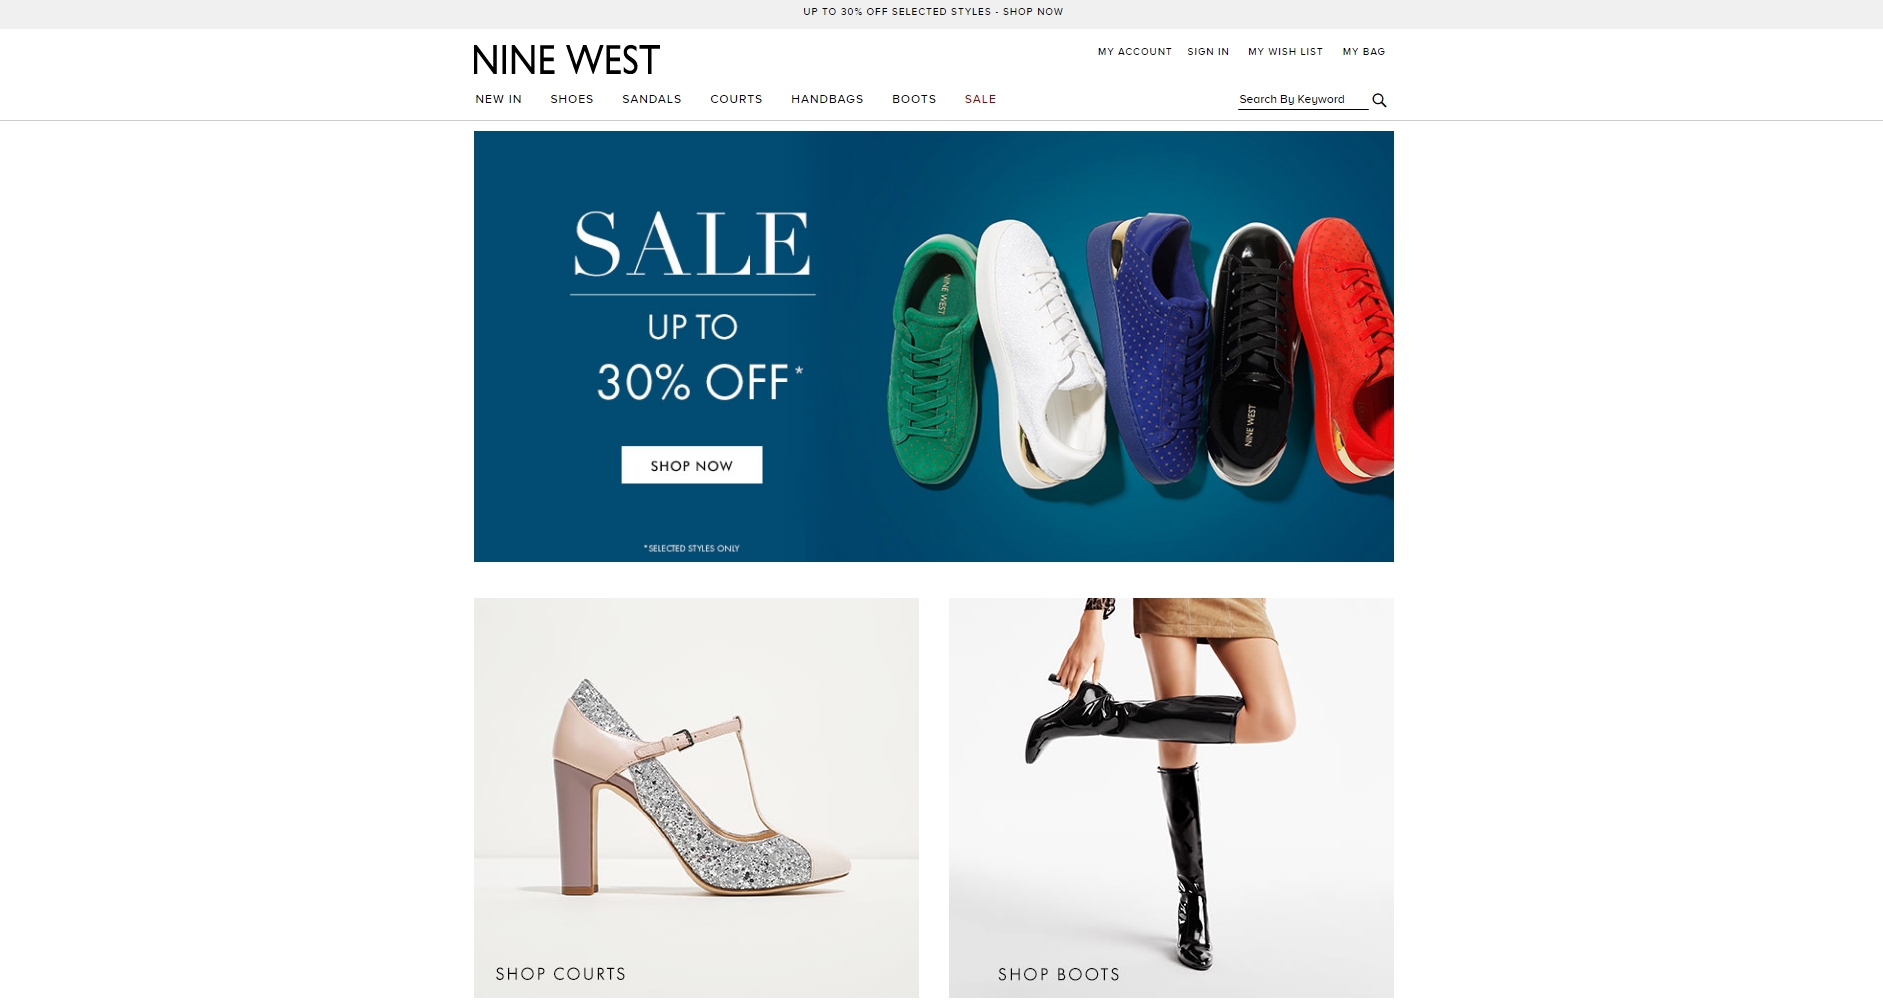Open My Bag
The width and height of the screenshot is (1883, 1005).
(1364, 52)
